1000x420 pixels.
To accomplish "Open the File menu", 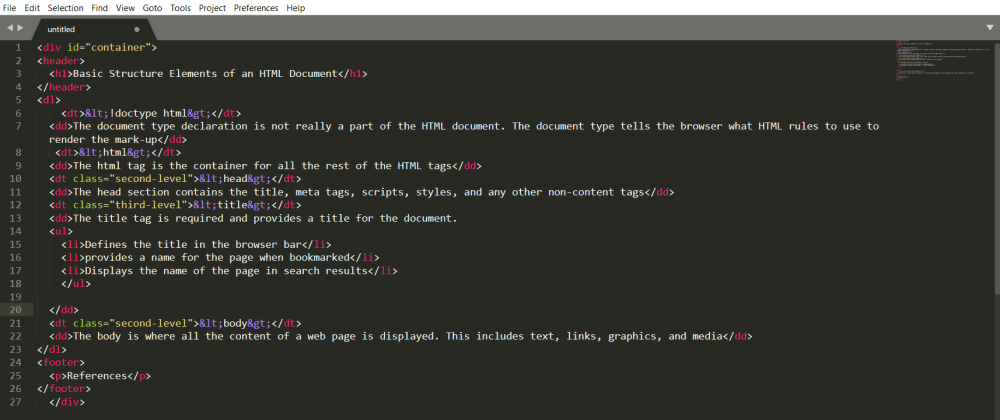I will click(x=10, y=8).
